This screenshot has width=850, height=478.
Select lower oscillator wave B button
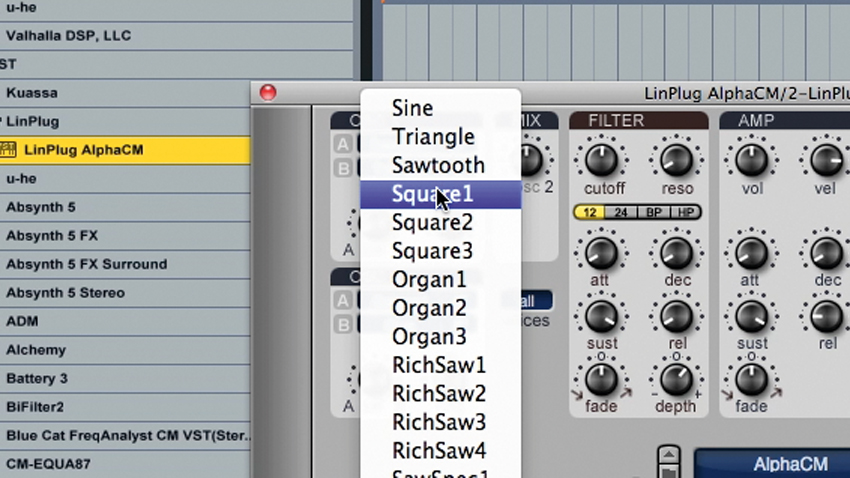[x=343, y=325]
